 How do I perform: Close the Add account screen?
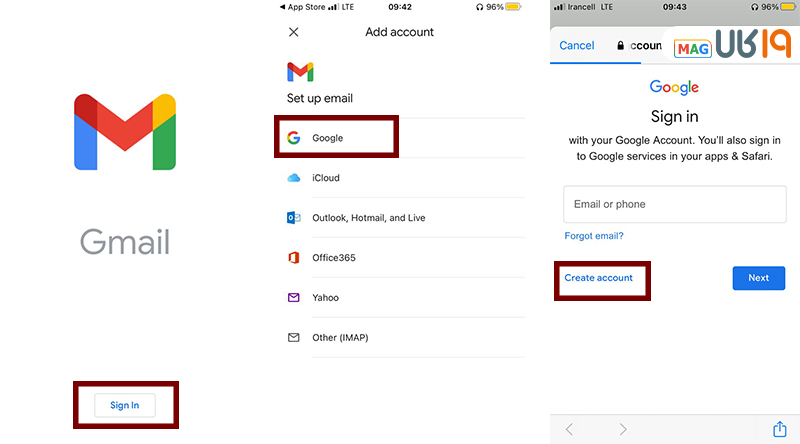click(293, 32)
